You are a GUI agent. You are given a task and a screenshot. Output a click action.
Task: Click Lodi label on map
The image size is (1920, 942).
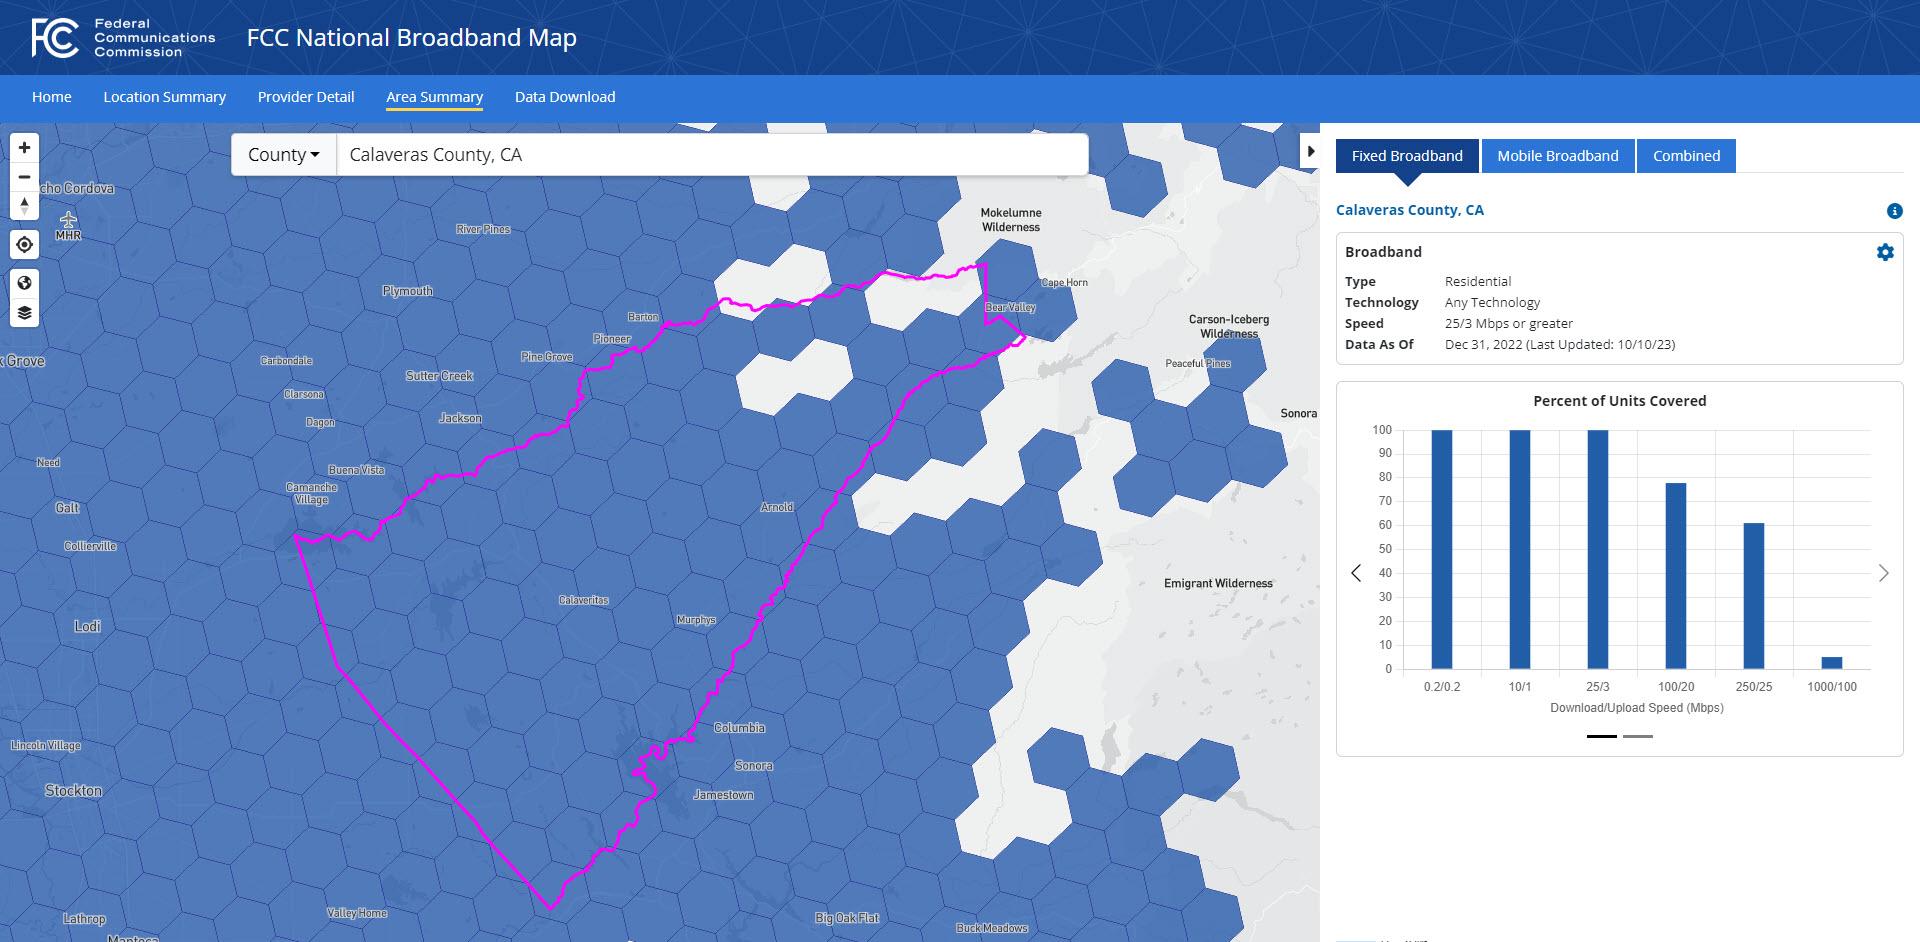(x=87, y=627)
